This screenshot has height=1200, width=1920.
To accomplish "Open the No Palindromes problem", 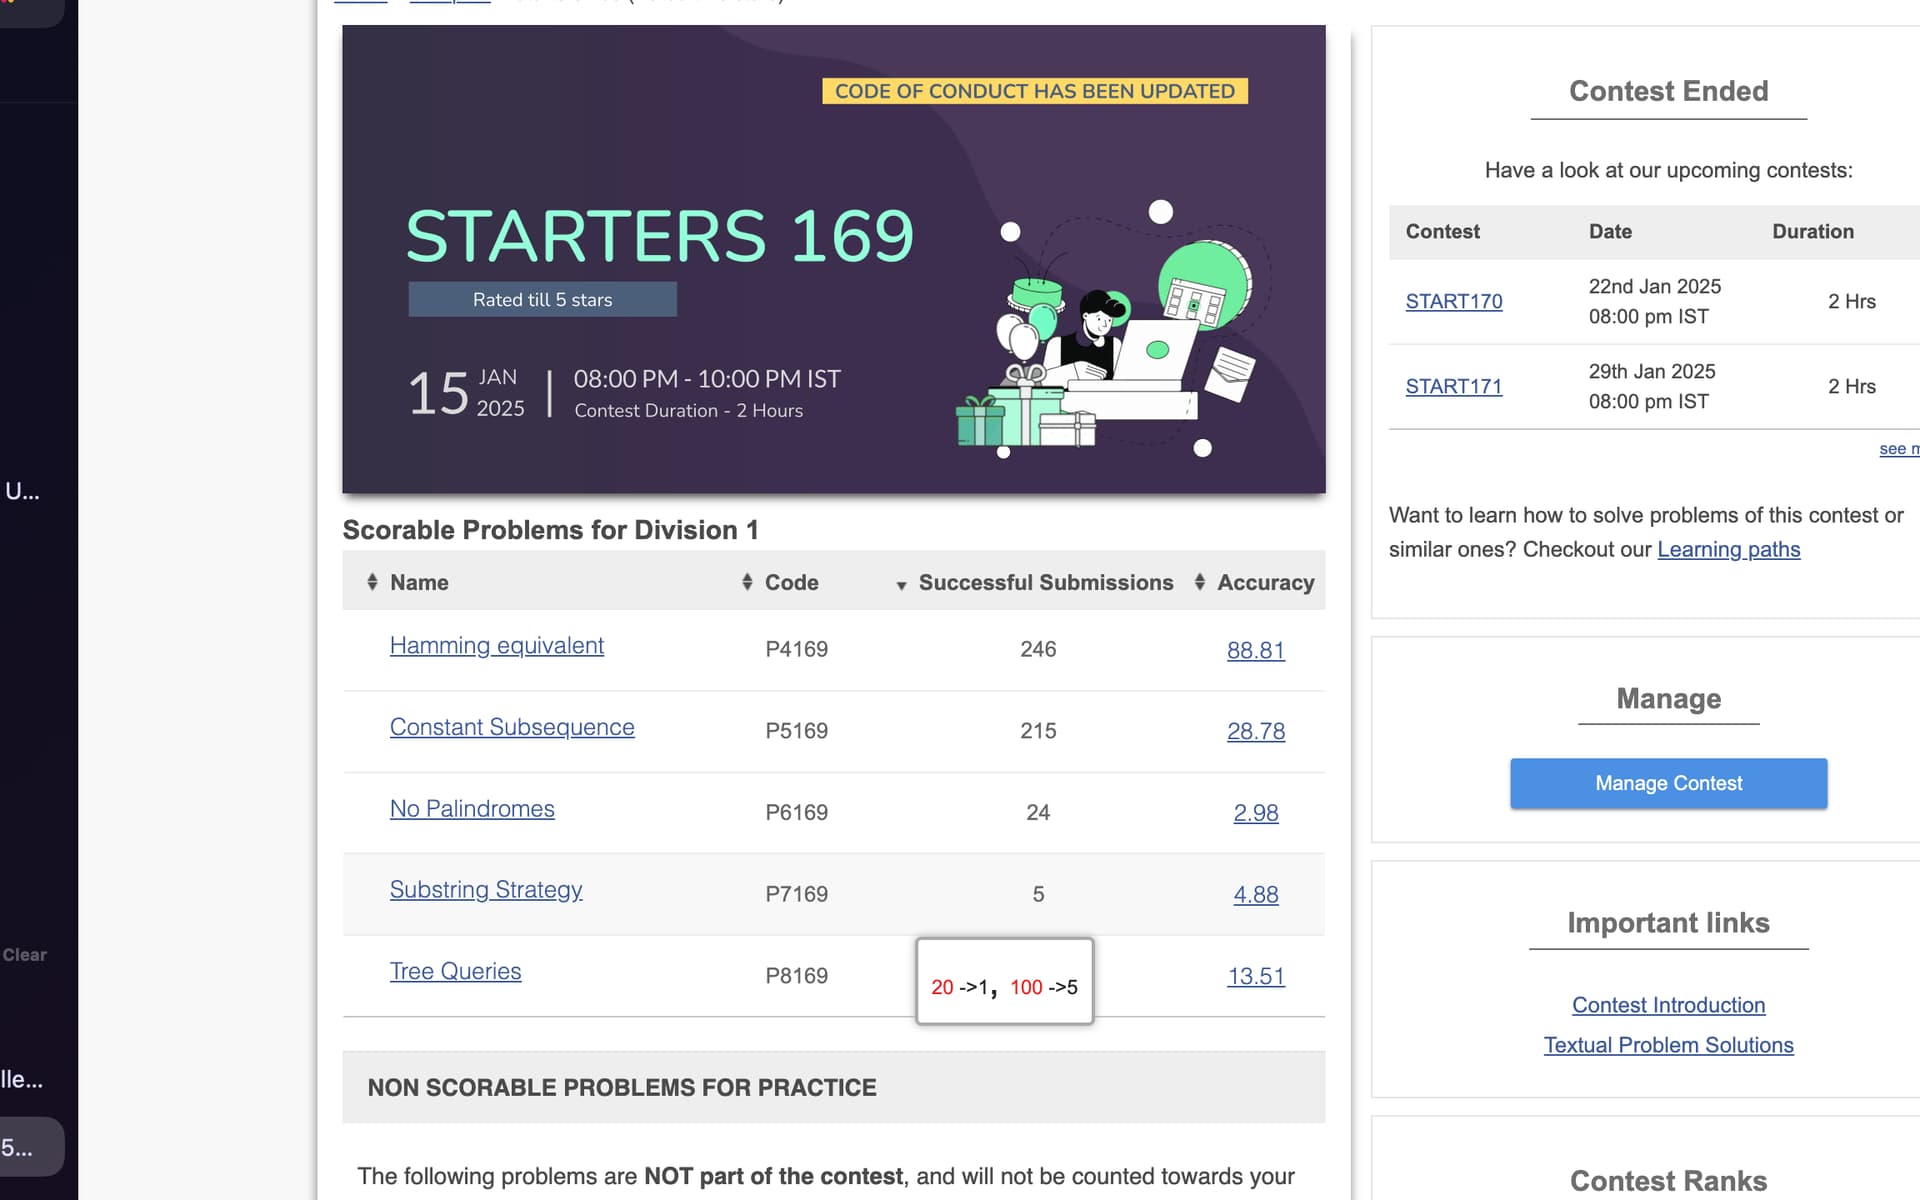I will tap(471, 809).
